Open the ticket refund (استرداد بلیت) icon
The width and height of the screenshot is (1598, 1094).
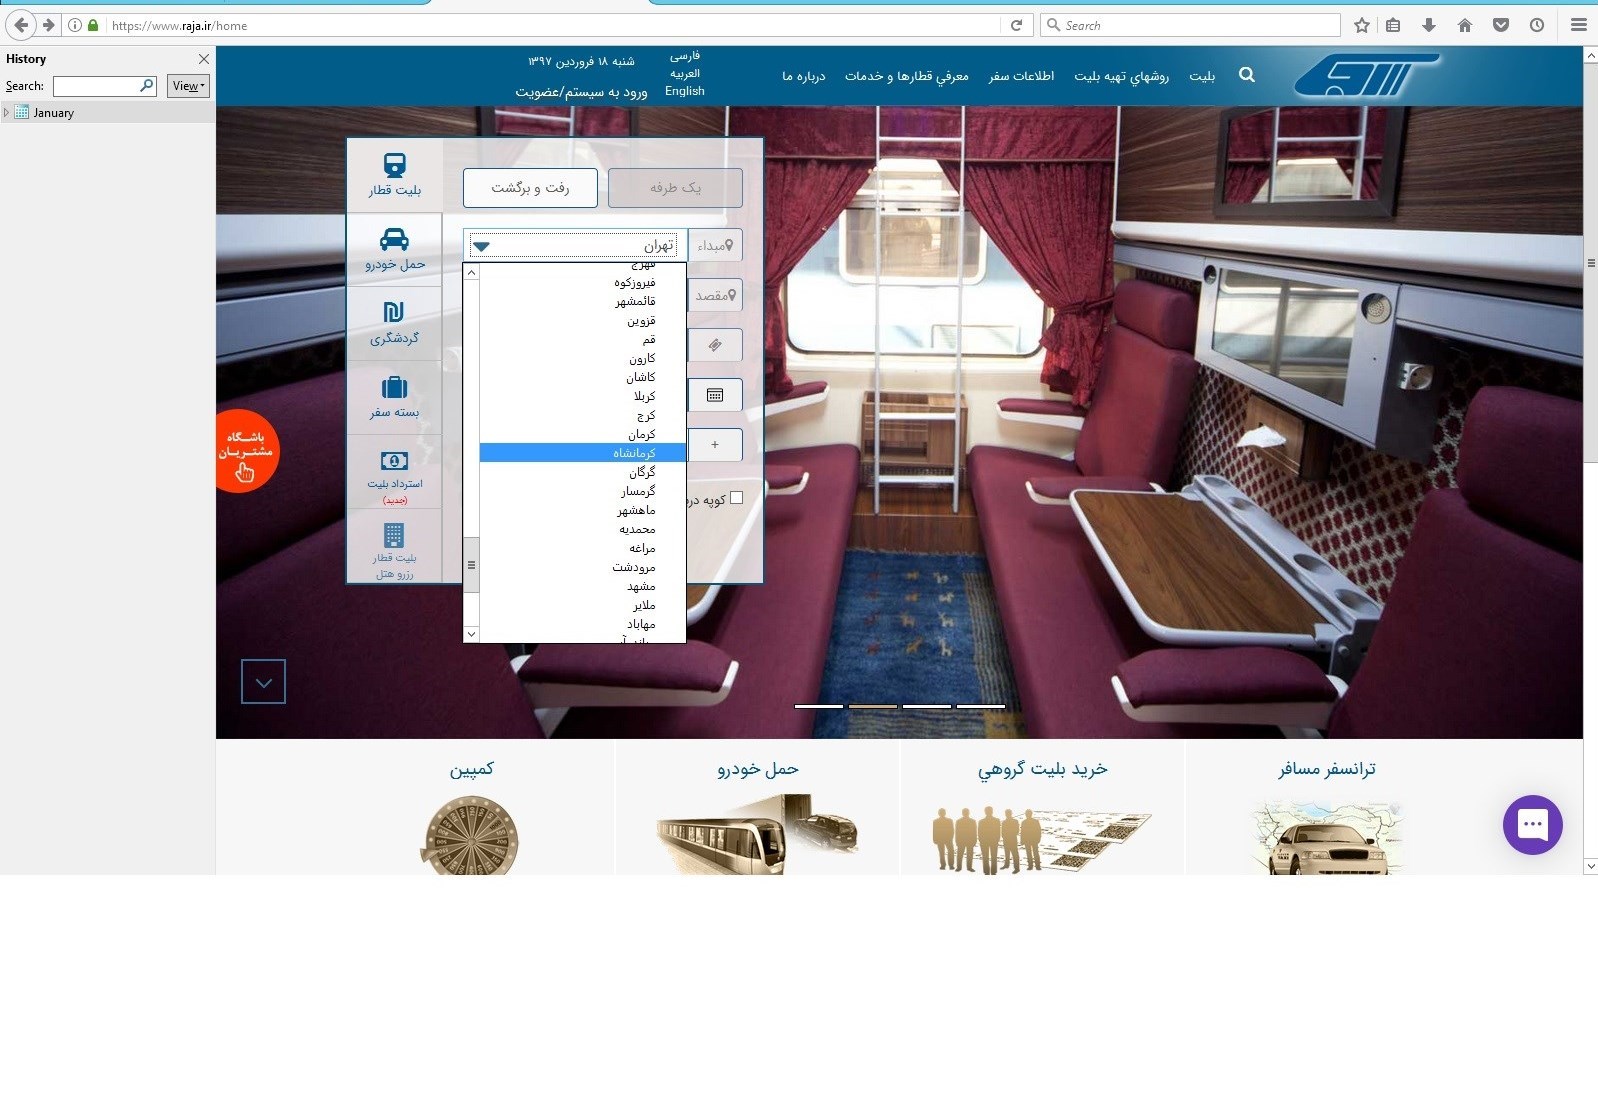tap(394, 461)
